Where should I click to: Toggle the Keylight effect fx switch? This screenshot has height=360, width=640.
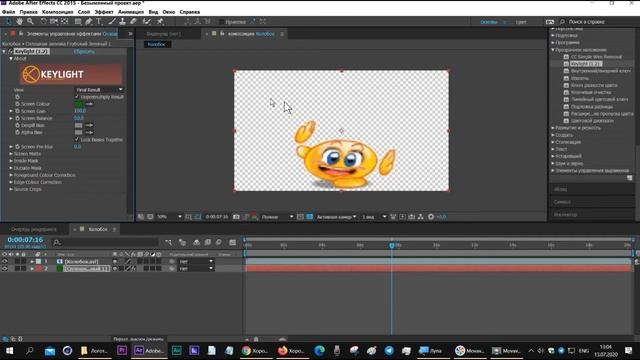tap(11, 51)
